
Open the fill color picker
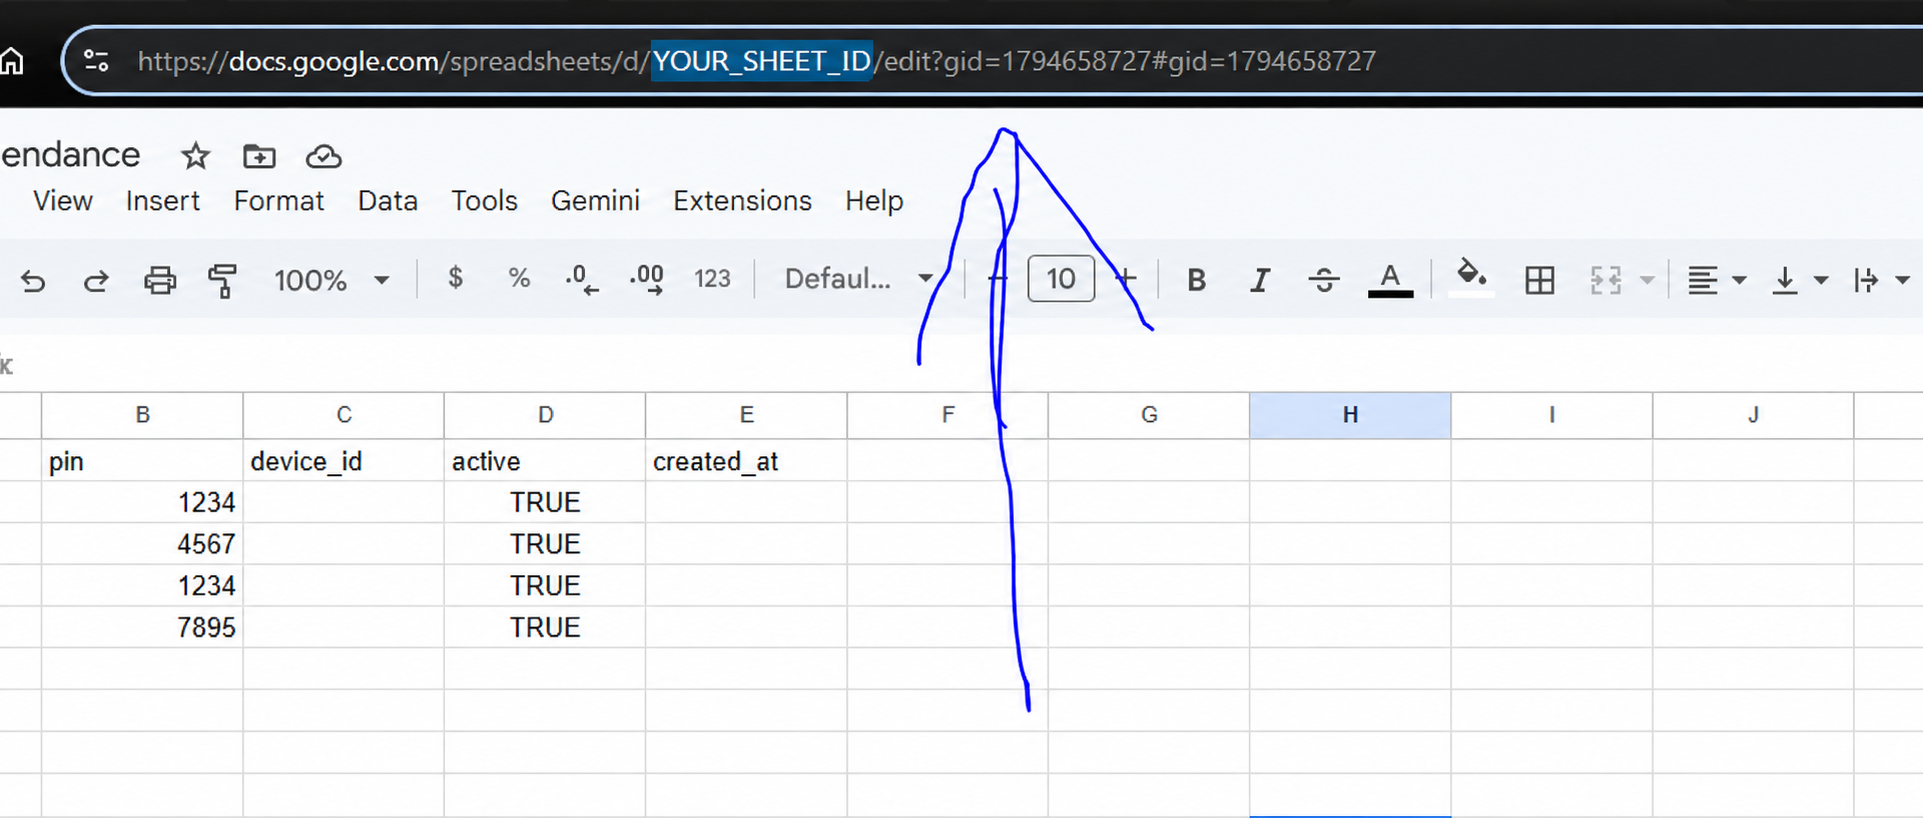click(1471, 278)
